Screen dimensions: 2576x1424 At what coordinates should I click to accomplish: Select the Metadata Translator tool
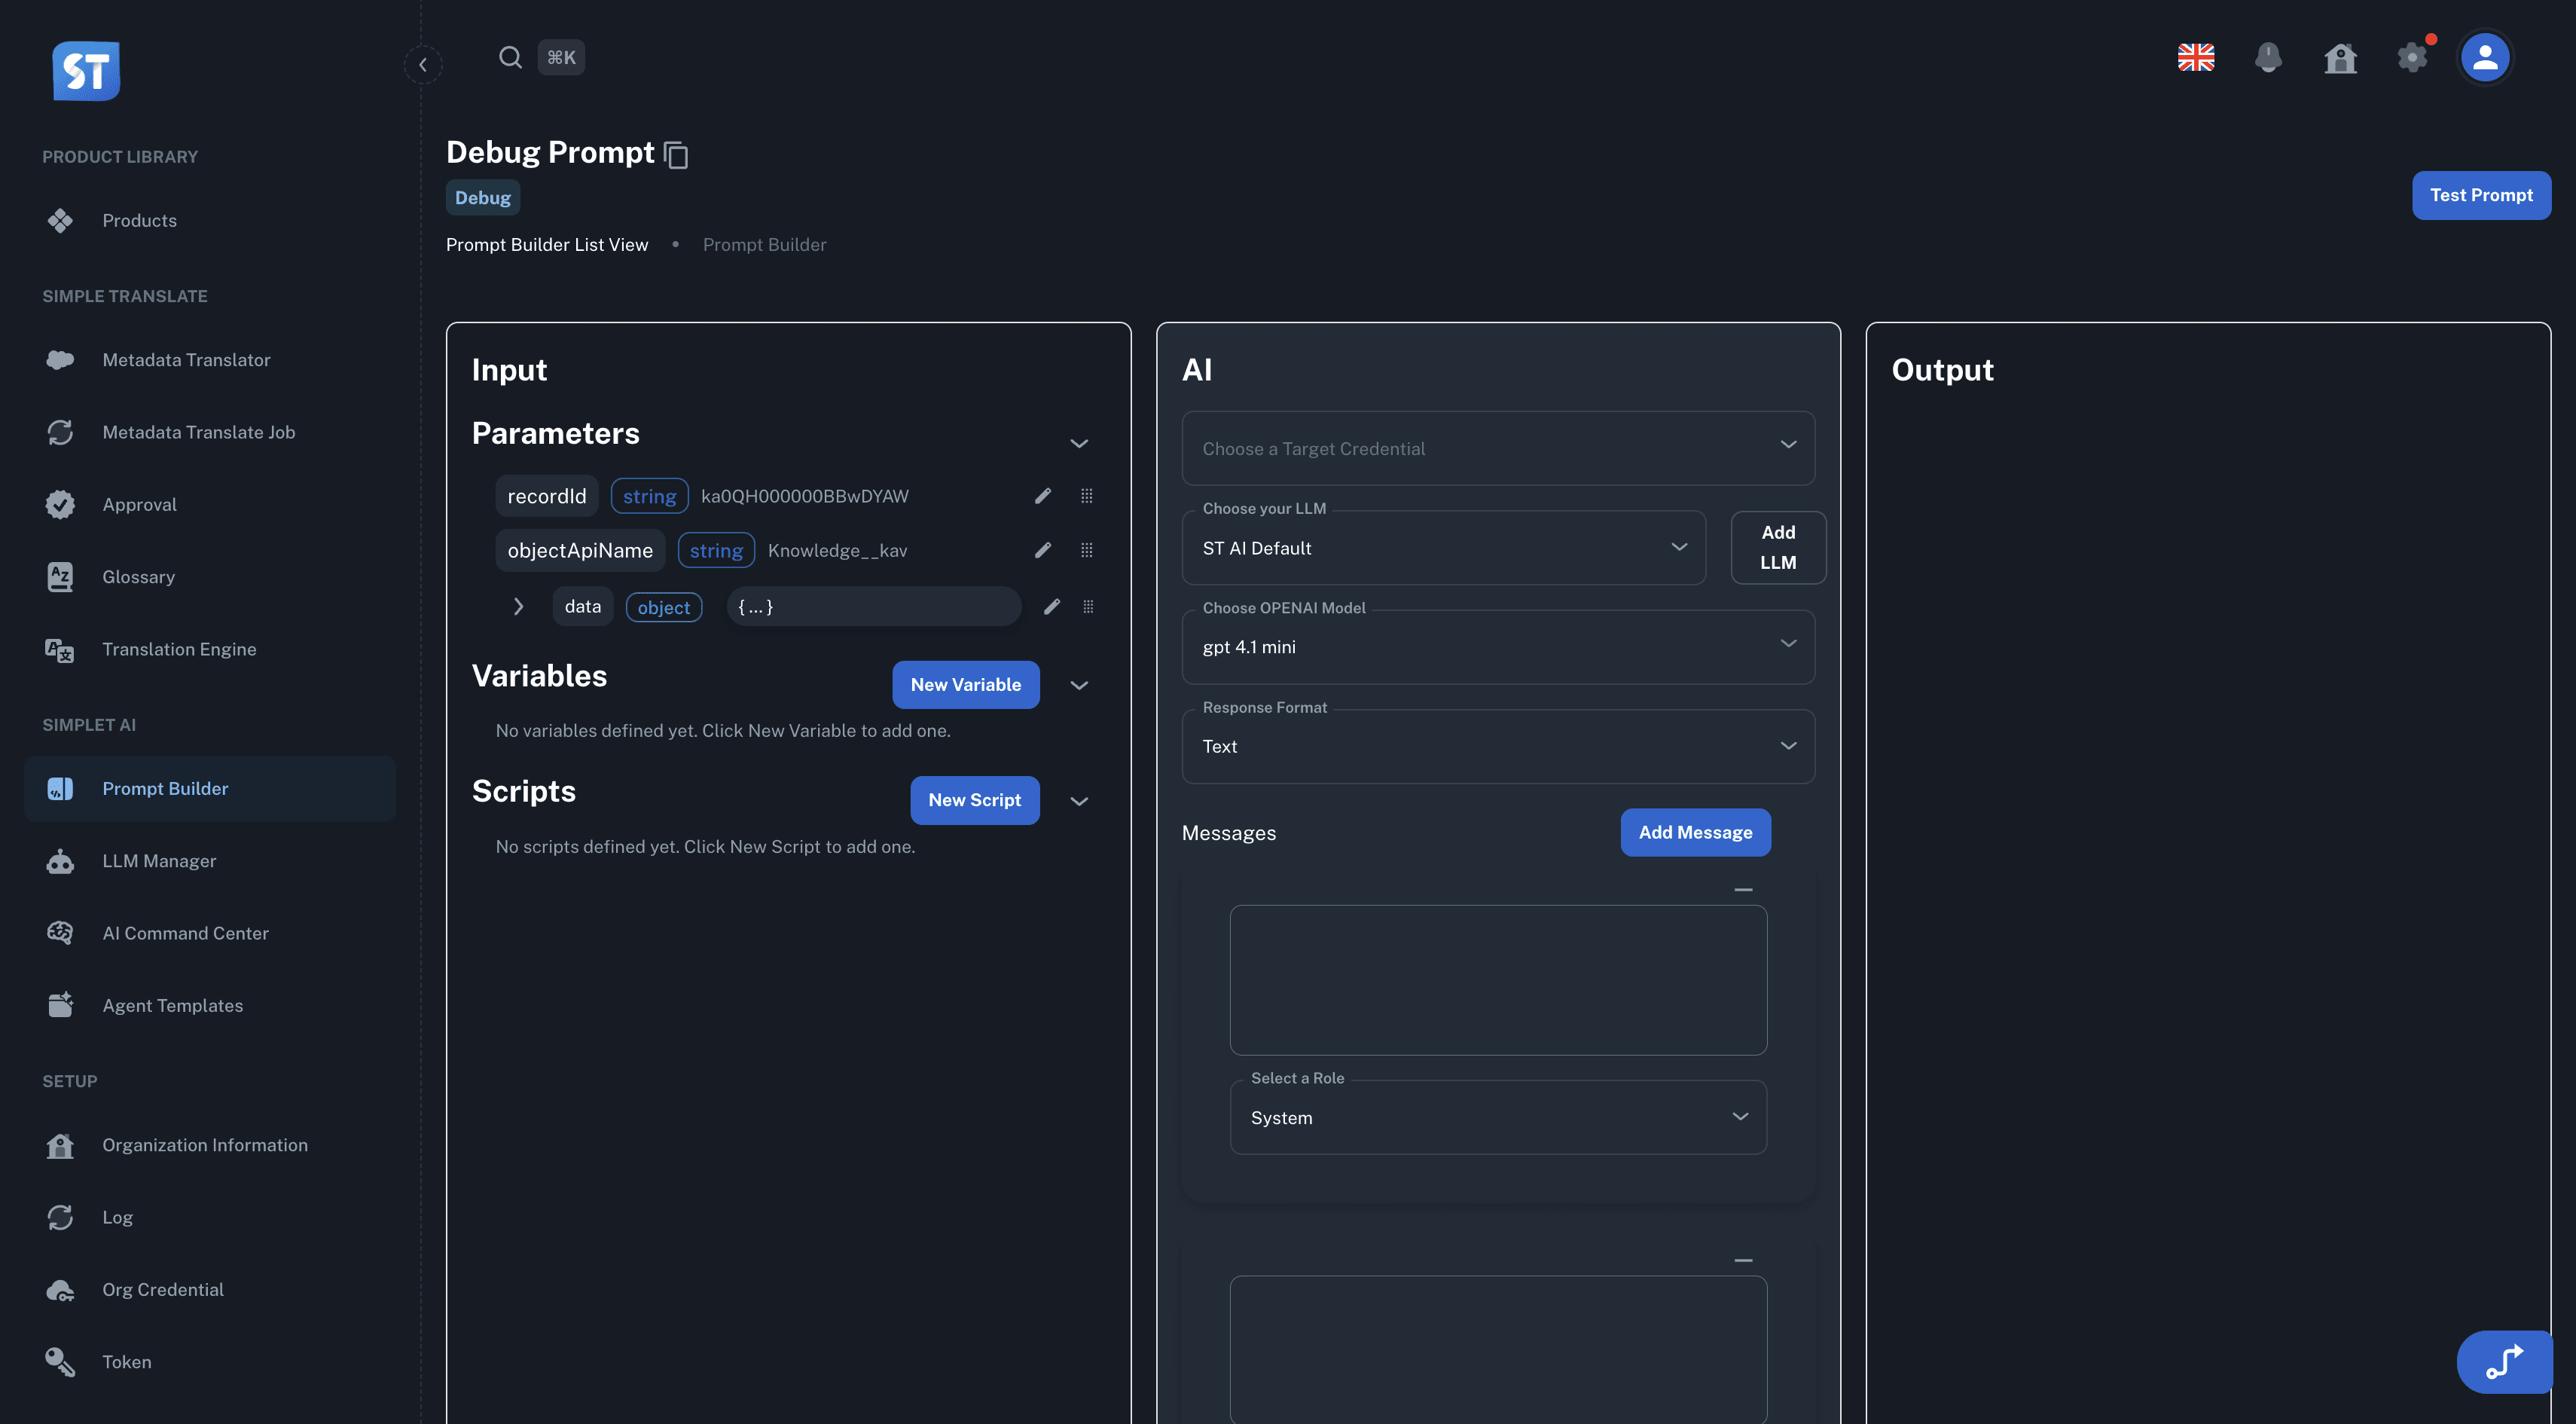pyautogui.click(x=186, y=359)
